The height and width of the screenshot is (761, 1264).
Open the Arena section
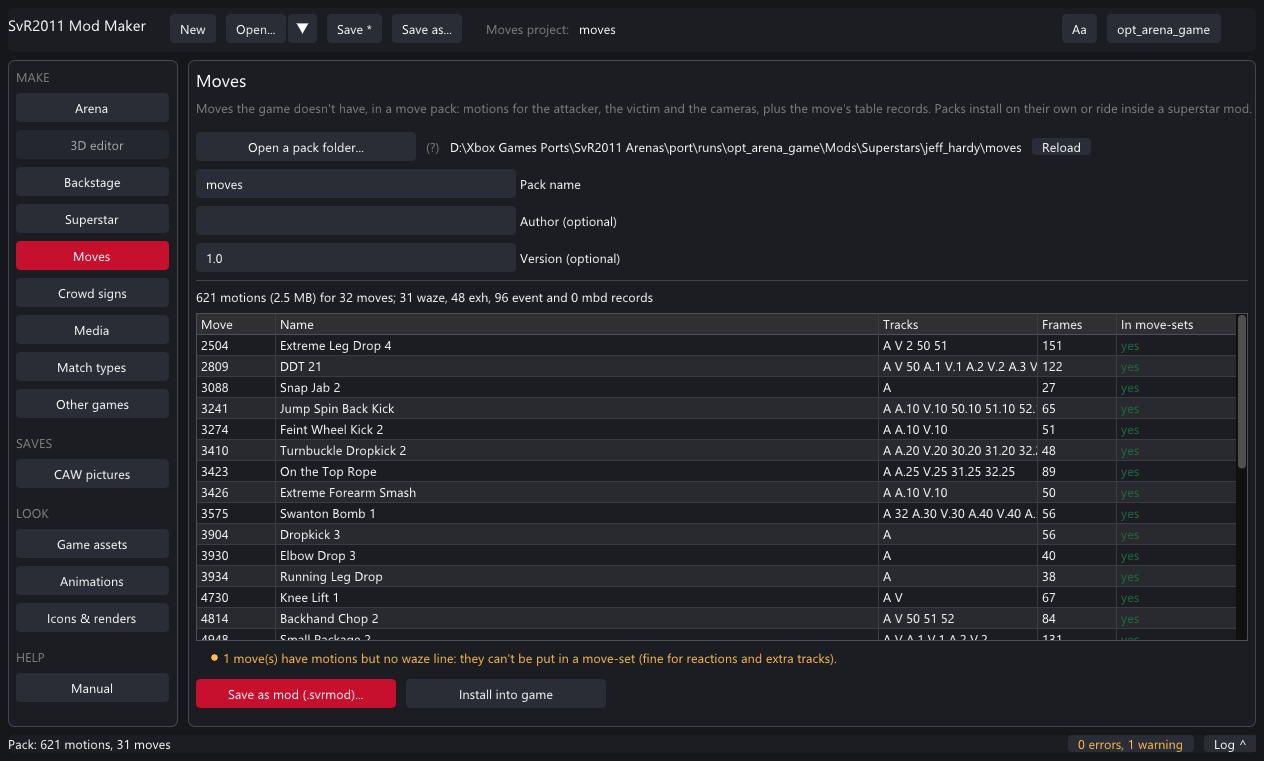pos(92,108)
